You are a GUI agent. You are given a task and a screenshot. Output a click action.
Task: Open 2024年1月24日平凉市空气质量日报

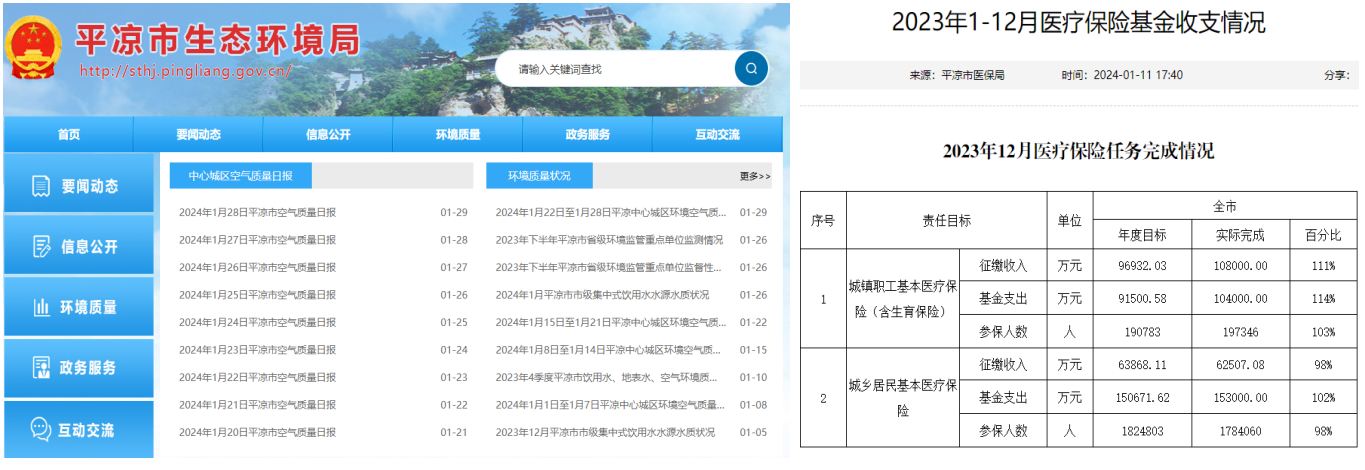[x=257, y=322]
